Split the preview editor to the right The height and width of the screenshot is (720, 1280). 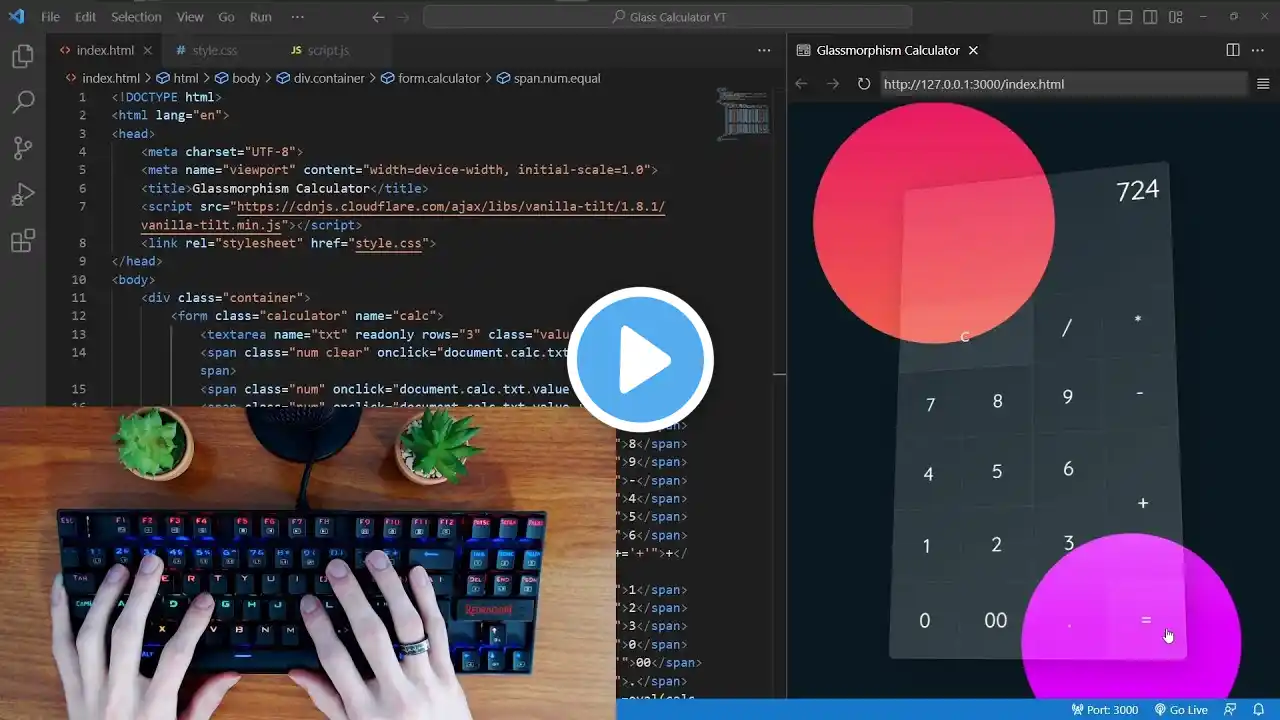[x=1233, y=50]
